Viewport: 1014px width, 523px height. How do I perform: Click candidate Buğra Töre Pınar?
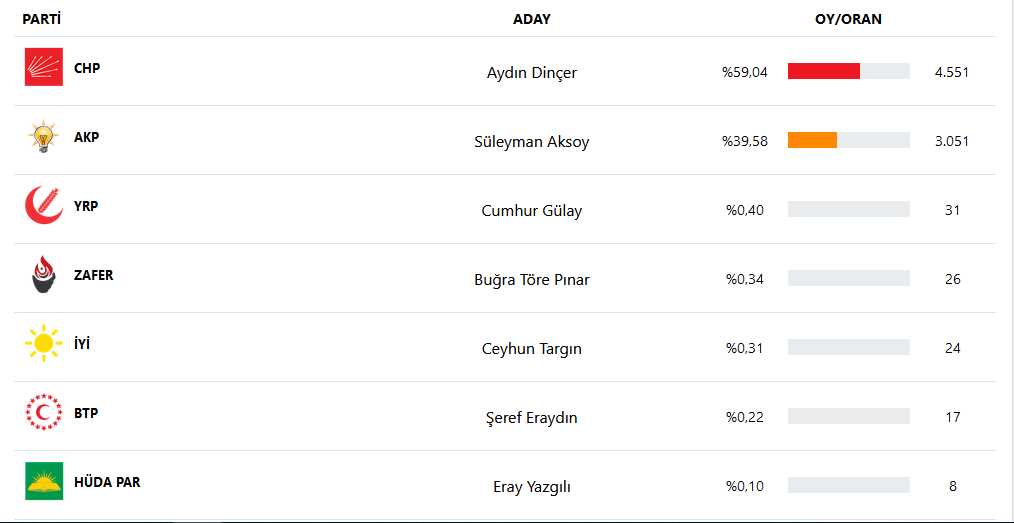(x=531, y=280)
